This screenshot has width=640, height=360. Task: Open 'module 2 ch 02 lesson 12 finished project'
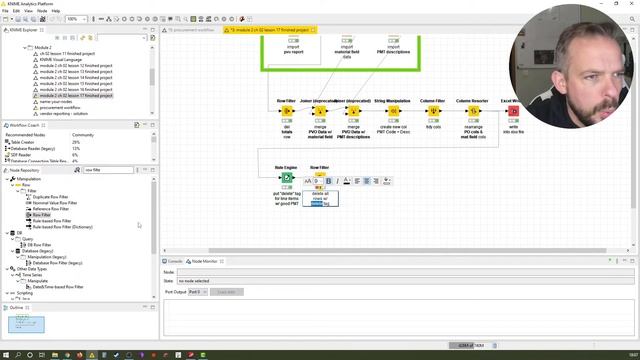tap(76, 66)
